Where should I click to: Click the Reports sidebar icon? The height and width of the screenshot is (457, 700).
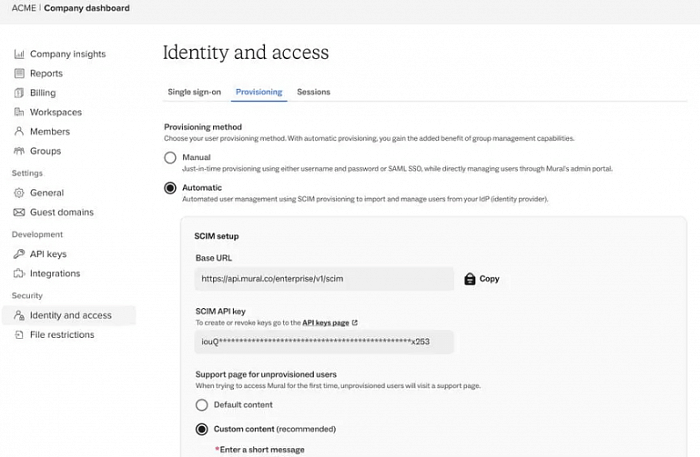click(19, 74)
